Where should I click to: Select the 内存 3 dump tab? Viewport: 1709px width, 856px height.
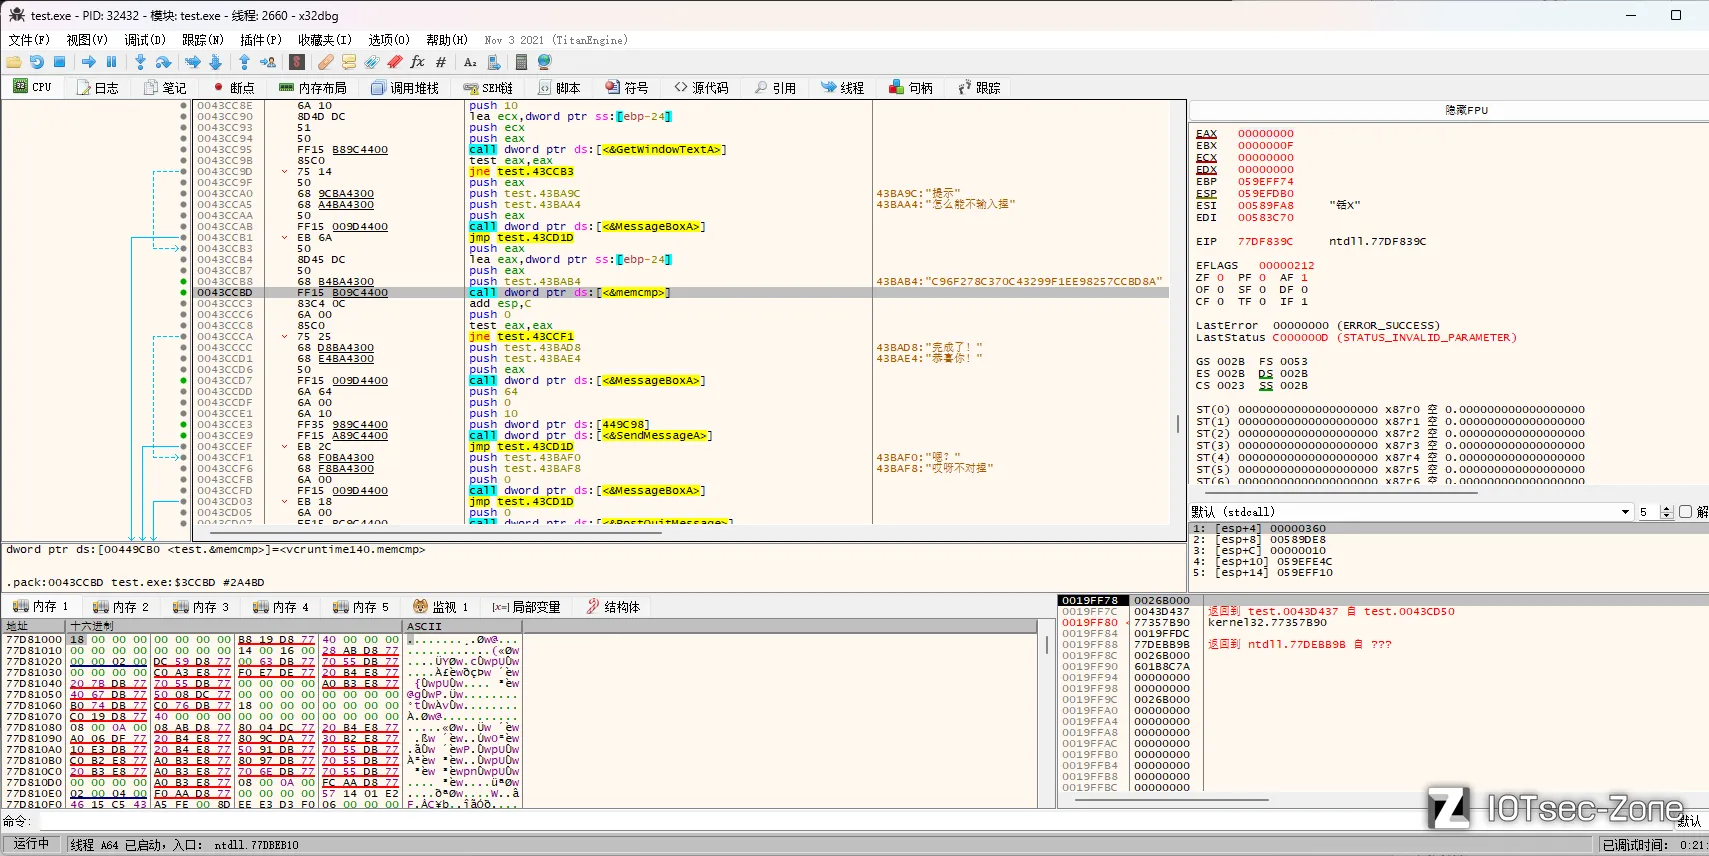[x=201, y=607]
